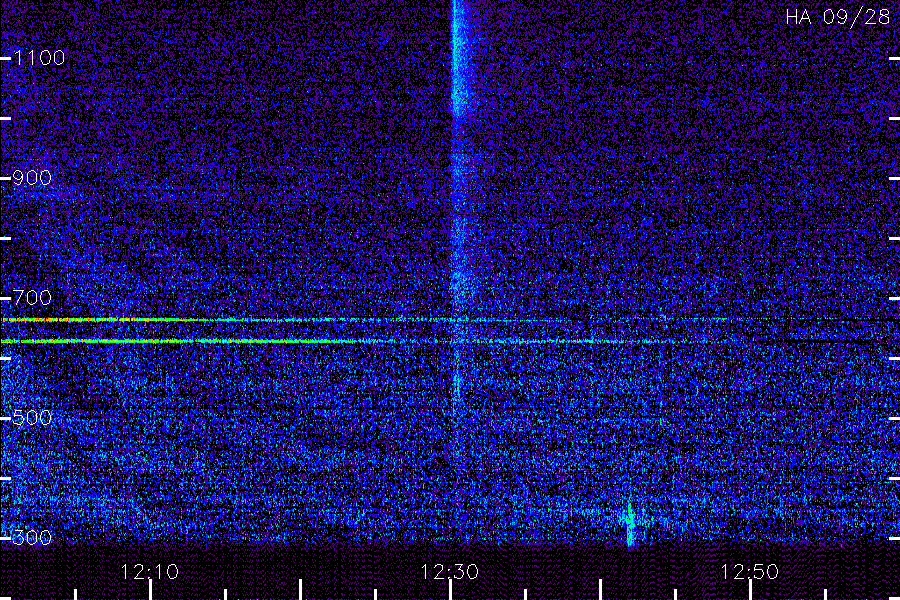Click the 12:10 time axis label
The height and width of the screenshot is (600, 900).
coord(150,572)
